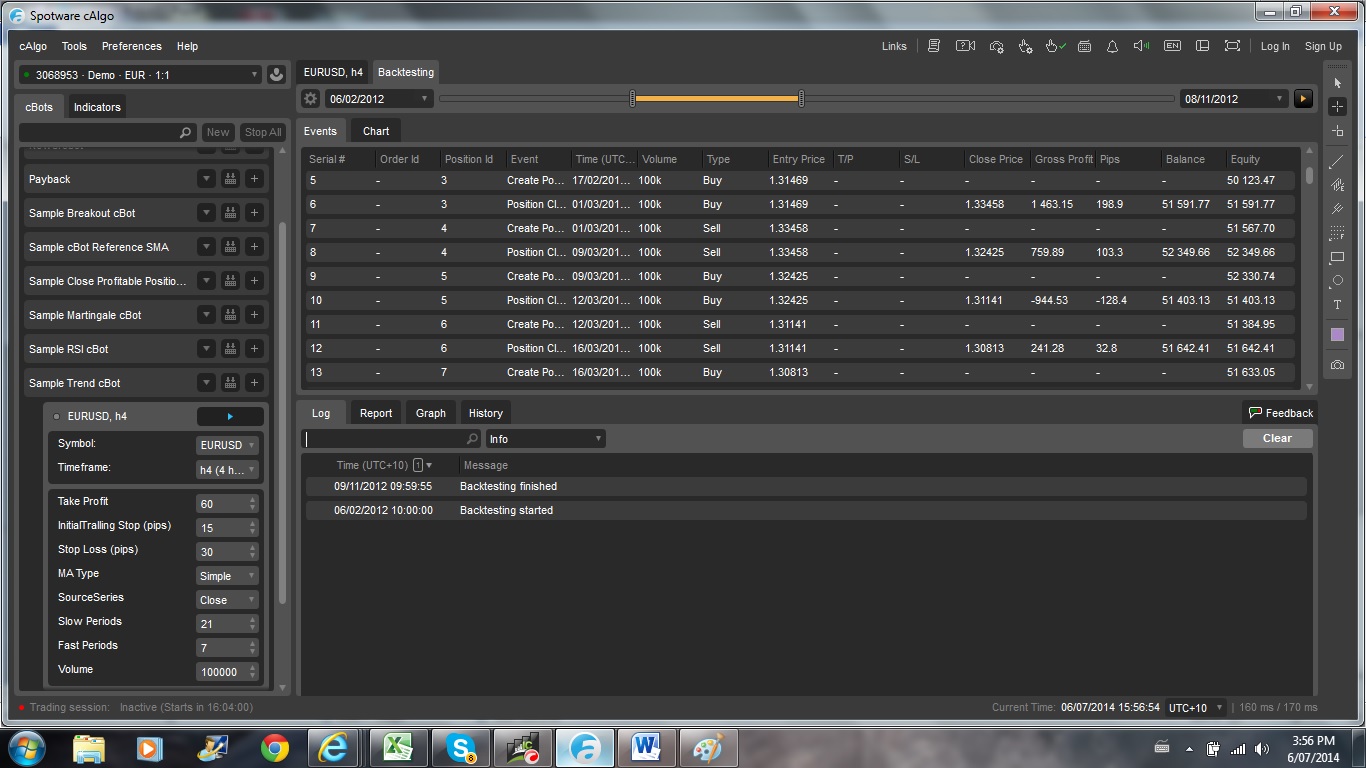Open the help video icon
Viewport: 1366px width, 768px height.
965,46
